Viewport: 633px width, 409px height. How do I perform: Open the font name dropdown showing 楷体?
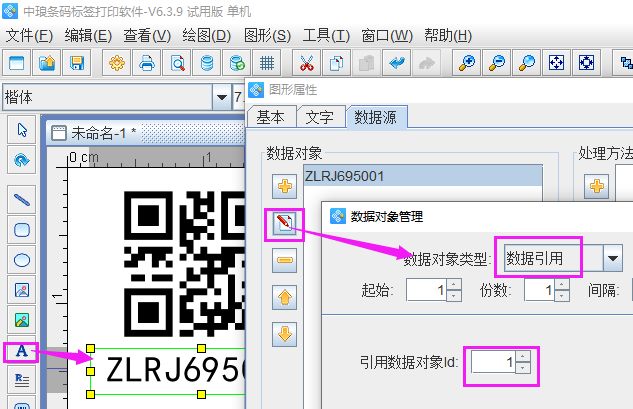click(x=221, y=97)
